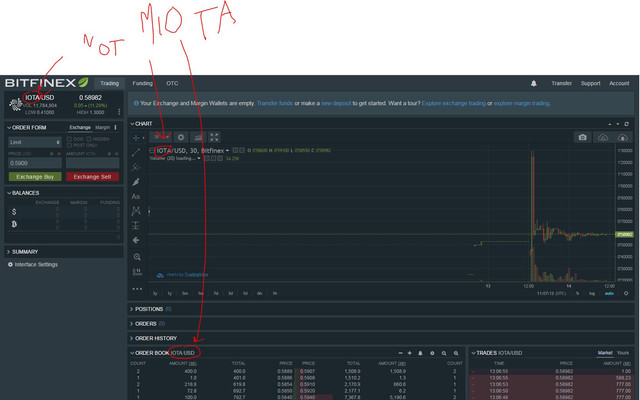Viewport: 640px width, 400px height.
Task: Switch order form to Margin tab
Action: point(102,128)
